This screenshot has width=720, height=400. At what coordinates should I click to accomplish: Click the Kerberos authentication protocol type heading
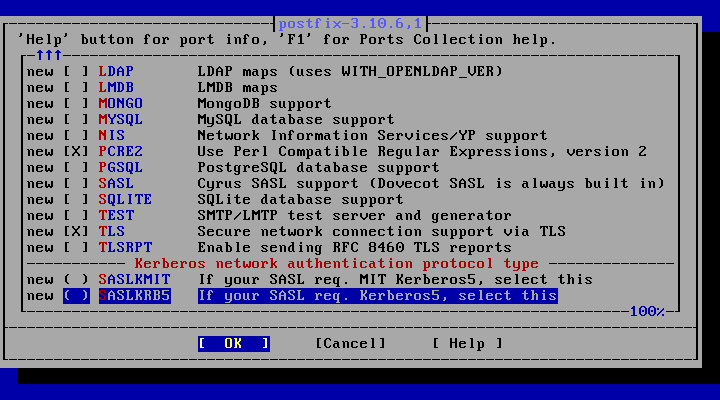pos(337,264)
